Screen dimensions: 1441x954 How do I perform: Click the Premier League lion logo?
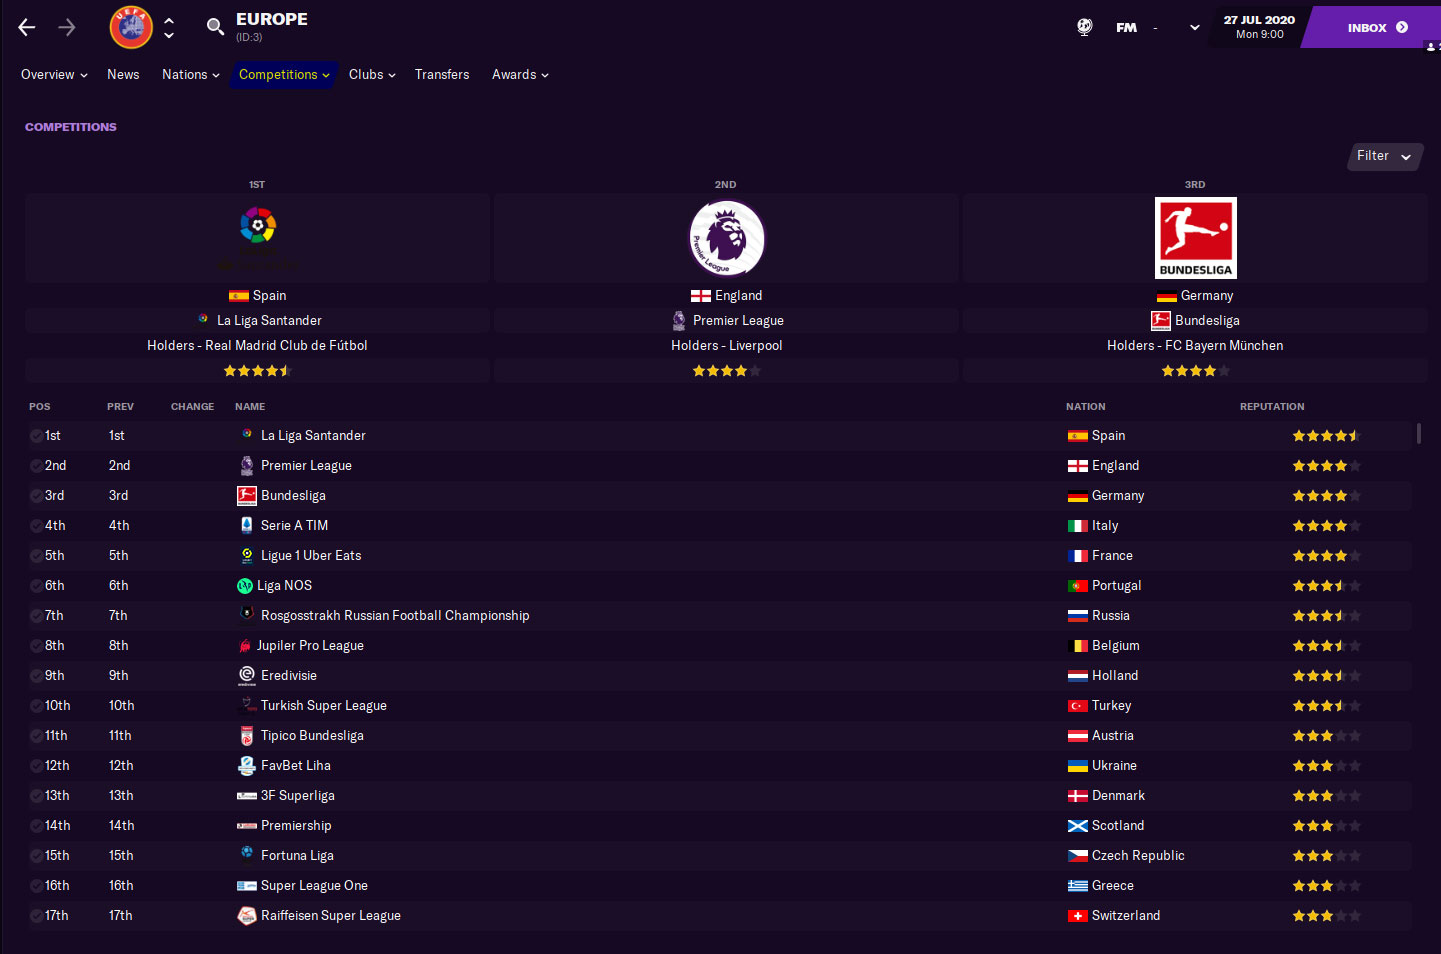[x=727, y=238]
